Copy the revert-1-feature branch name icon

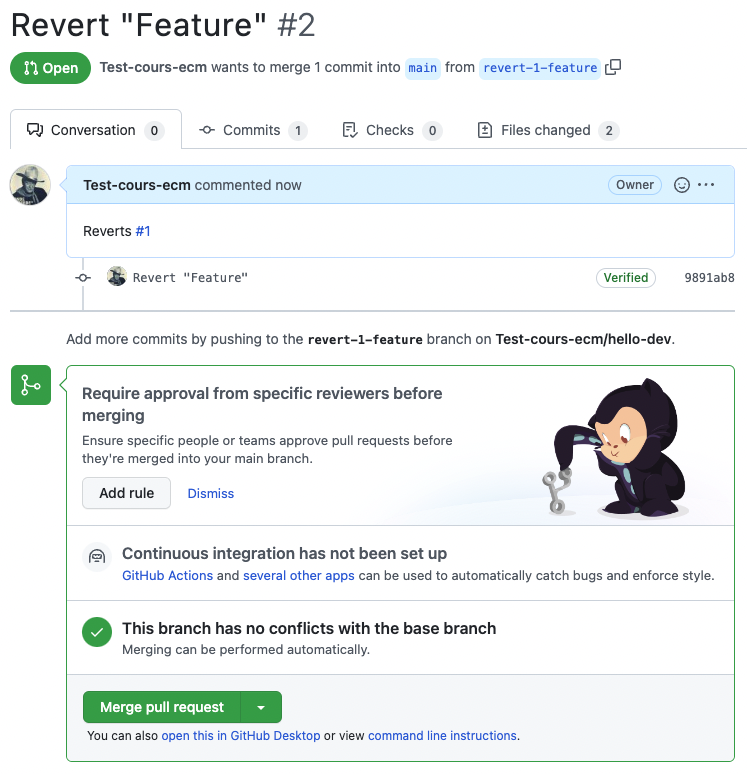[x=614, y=68]
